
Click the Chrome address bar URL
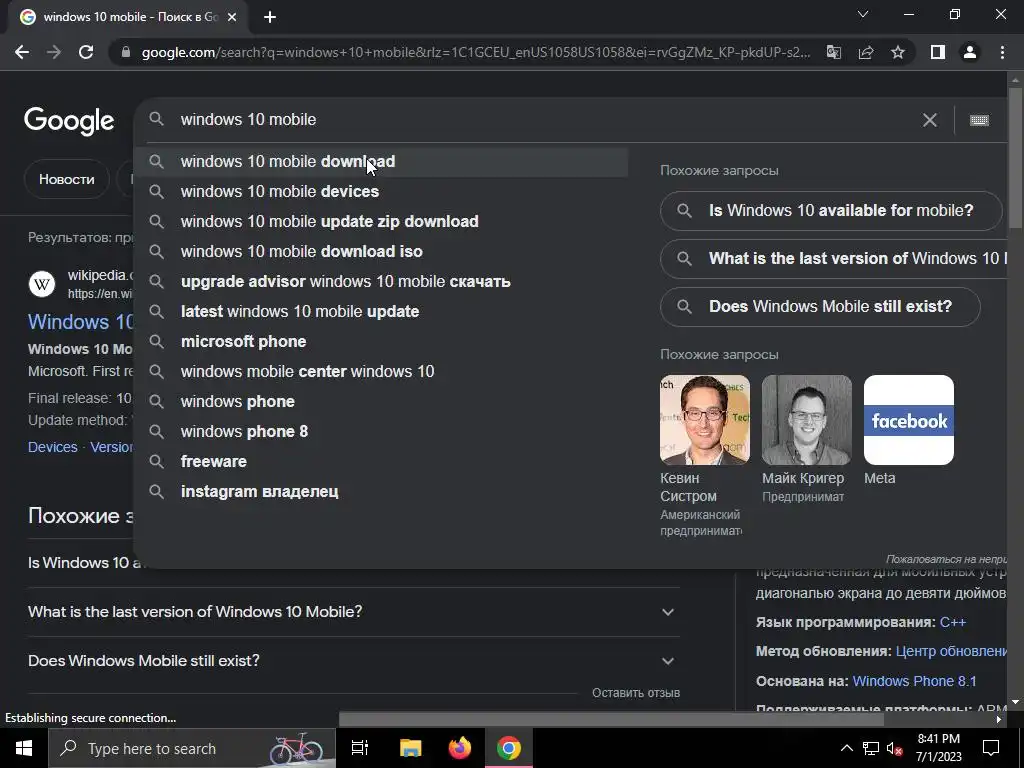tap(475, 52)
